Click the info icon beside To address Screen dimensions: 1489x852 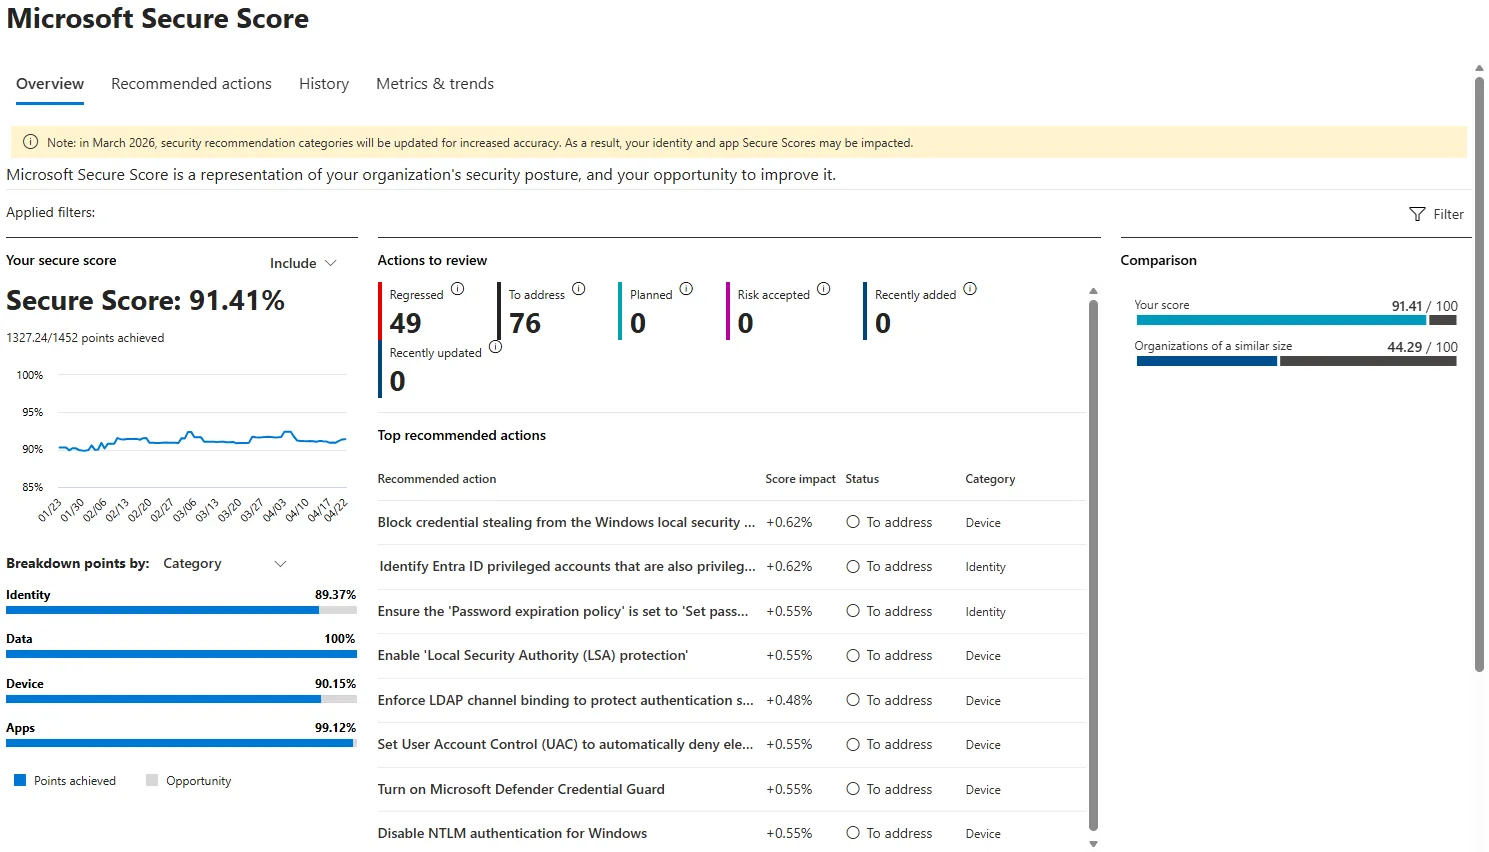tap(578, 289)
